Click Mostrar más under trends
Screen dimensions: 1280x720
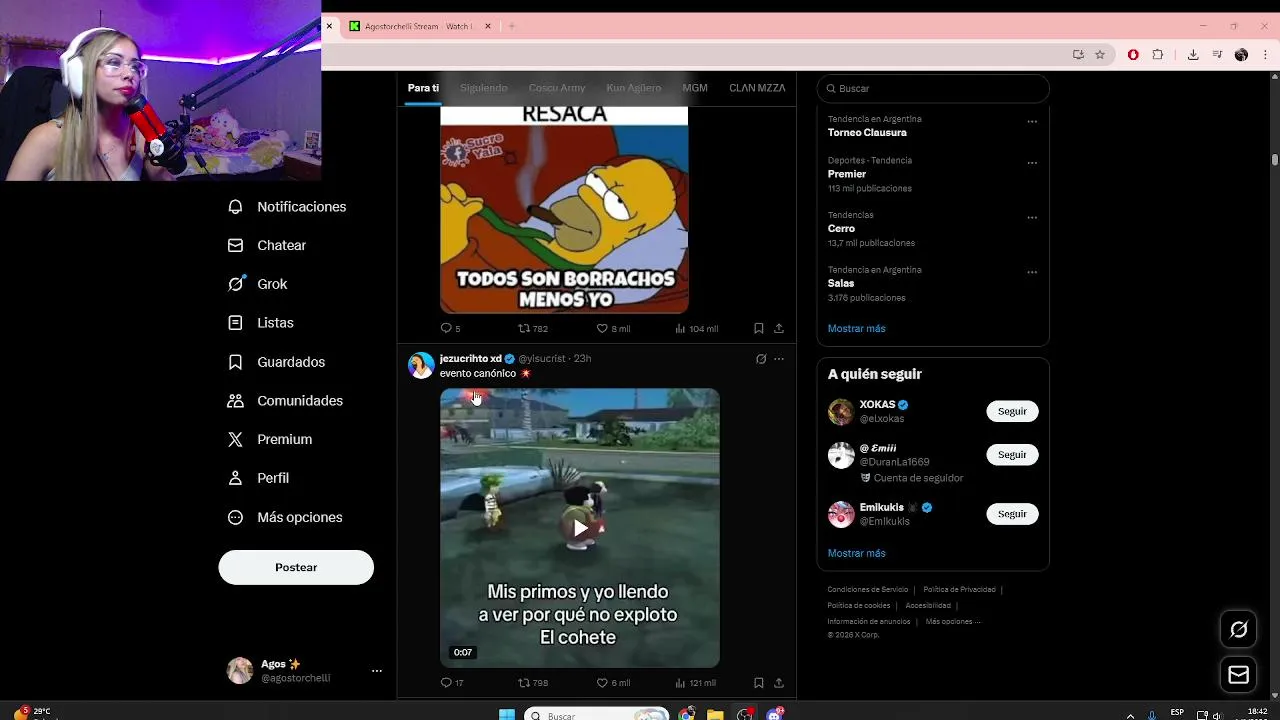[856, 328]
